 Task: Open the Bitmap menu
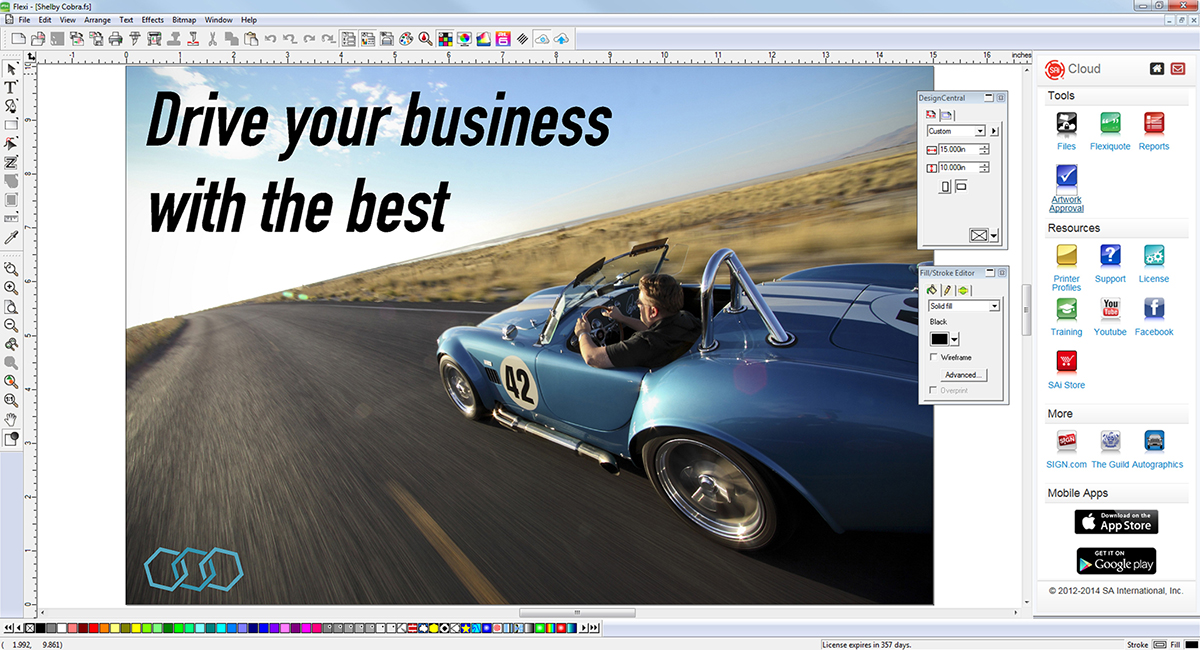click(184, 20)
